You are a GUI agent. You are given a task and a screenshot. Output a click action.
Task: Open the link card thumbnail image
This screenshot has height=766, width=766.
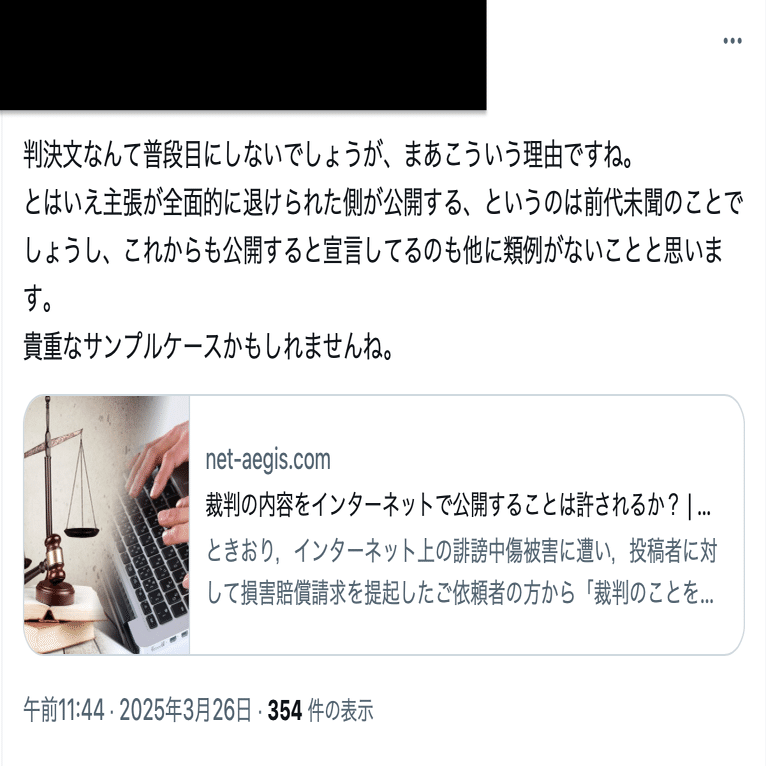(106, 525)
